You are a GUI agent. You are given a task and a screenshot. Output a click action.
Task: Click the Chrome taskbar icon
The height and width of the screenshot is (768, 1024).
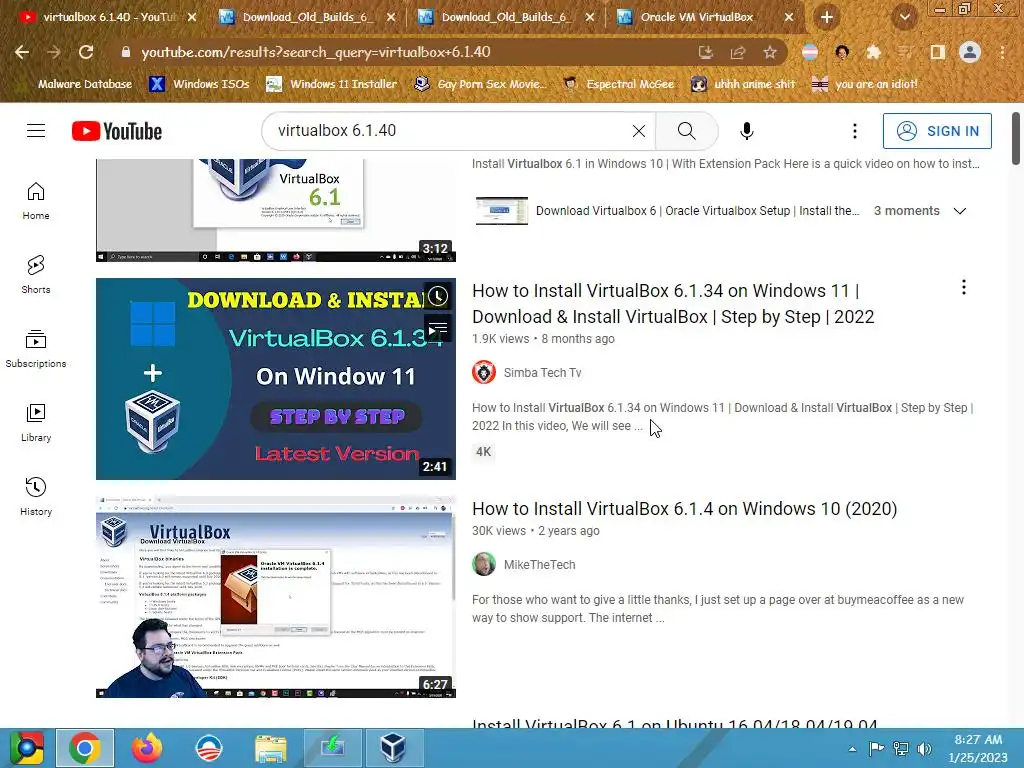85,748
